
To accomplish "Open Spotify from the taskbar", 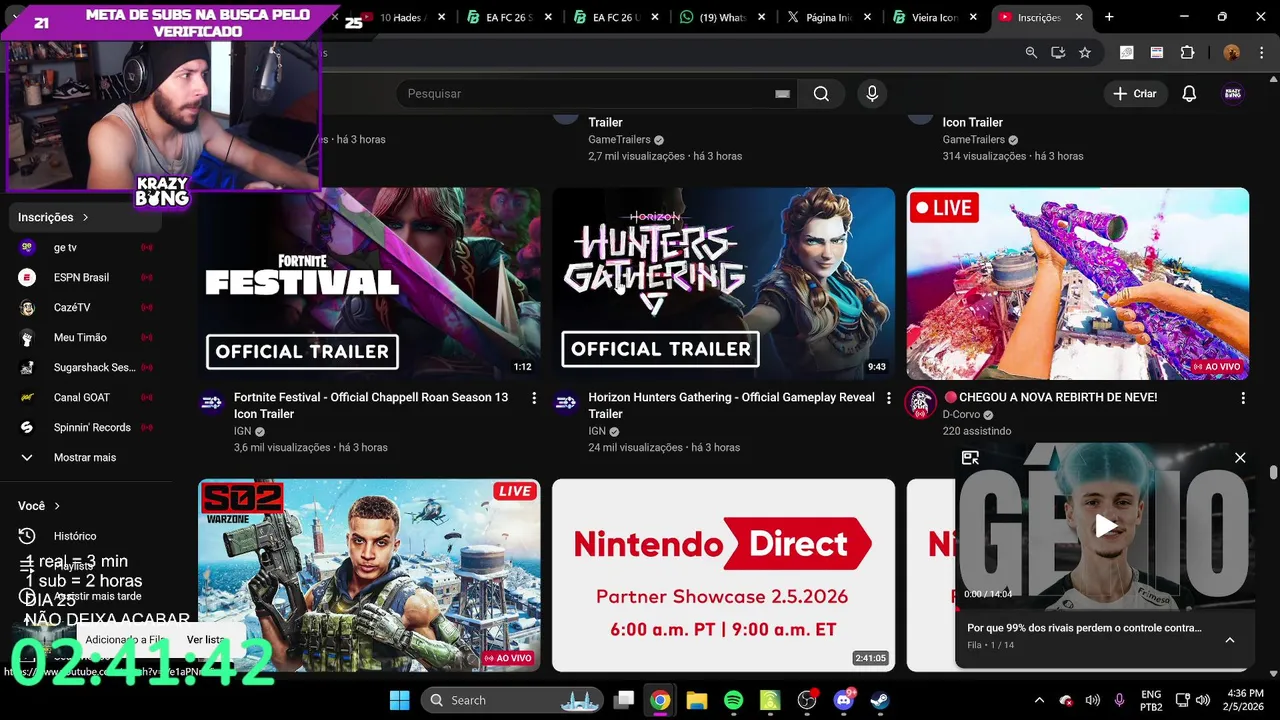I will (733, 700).
